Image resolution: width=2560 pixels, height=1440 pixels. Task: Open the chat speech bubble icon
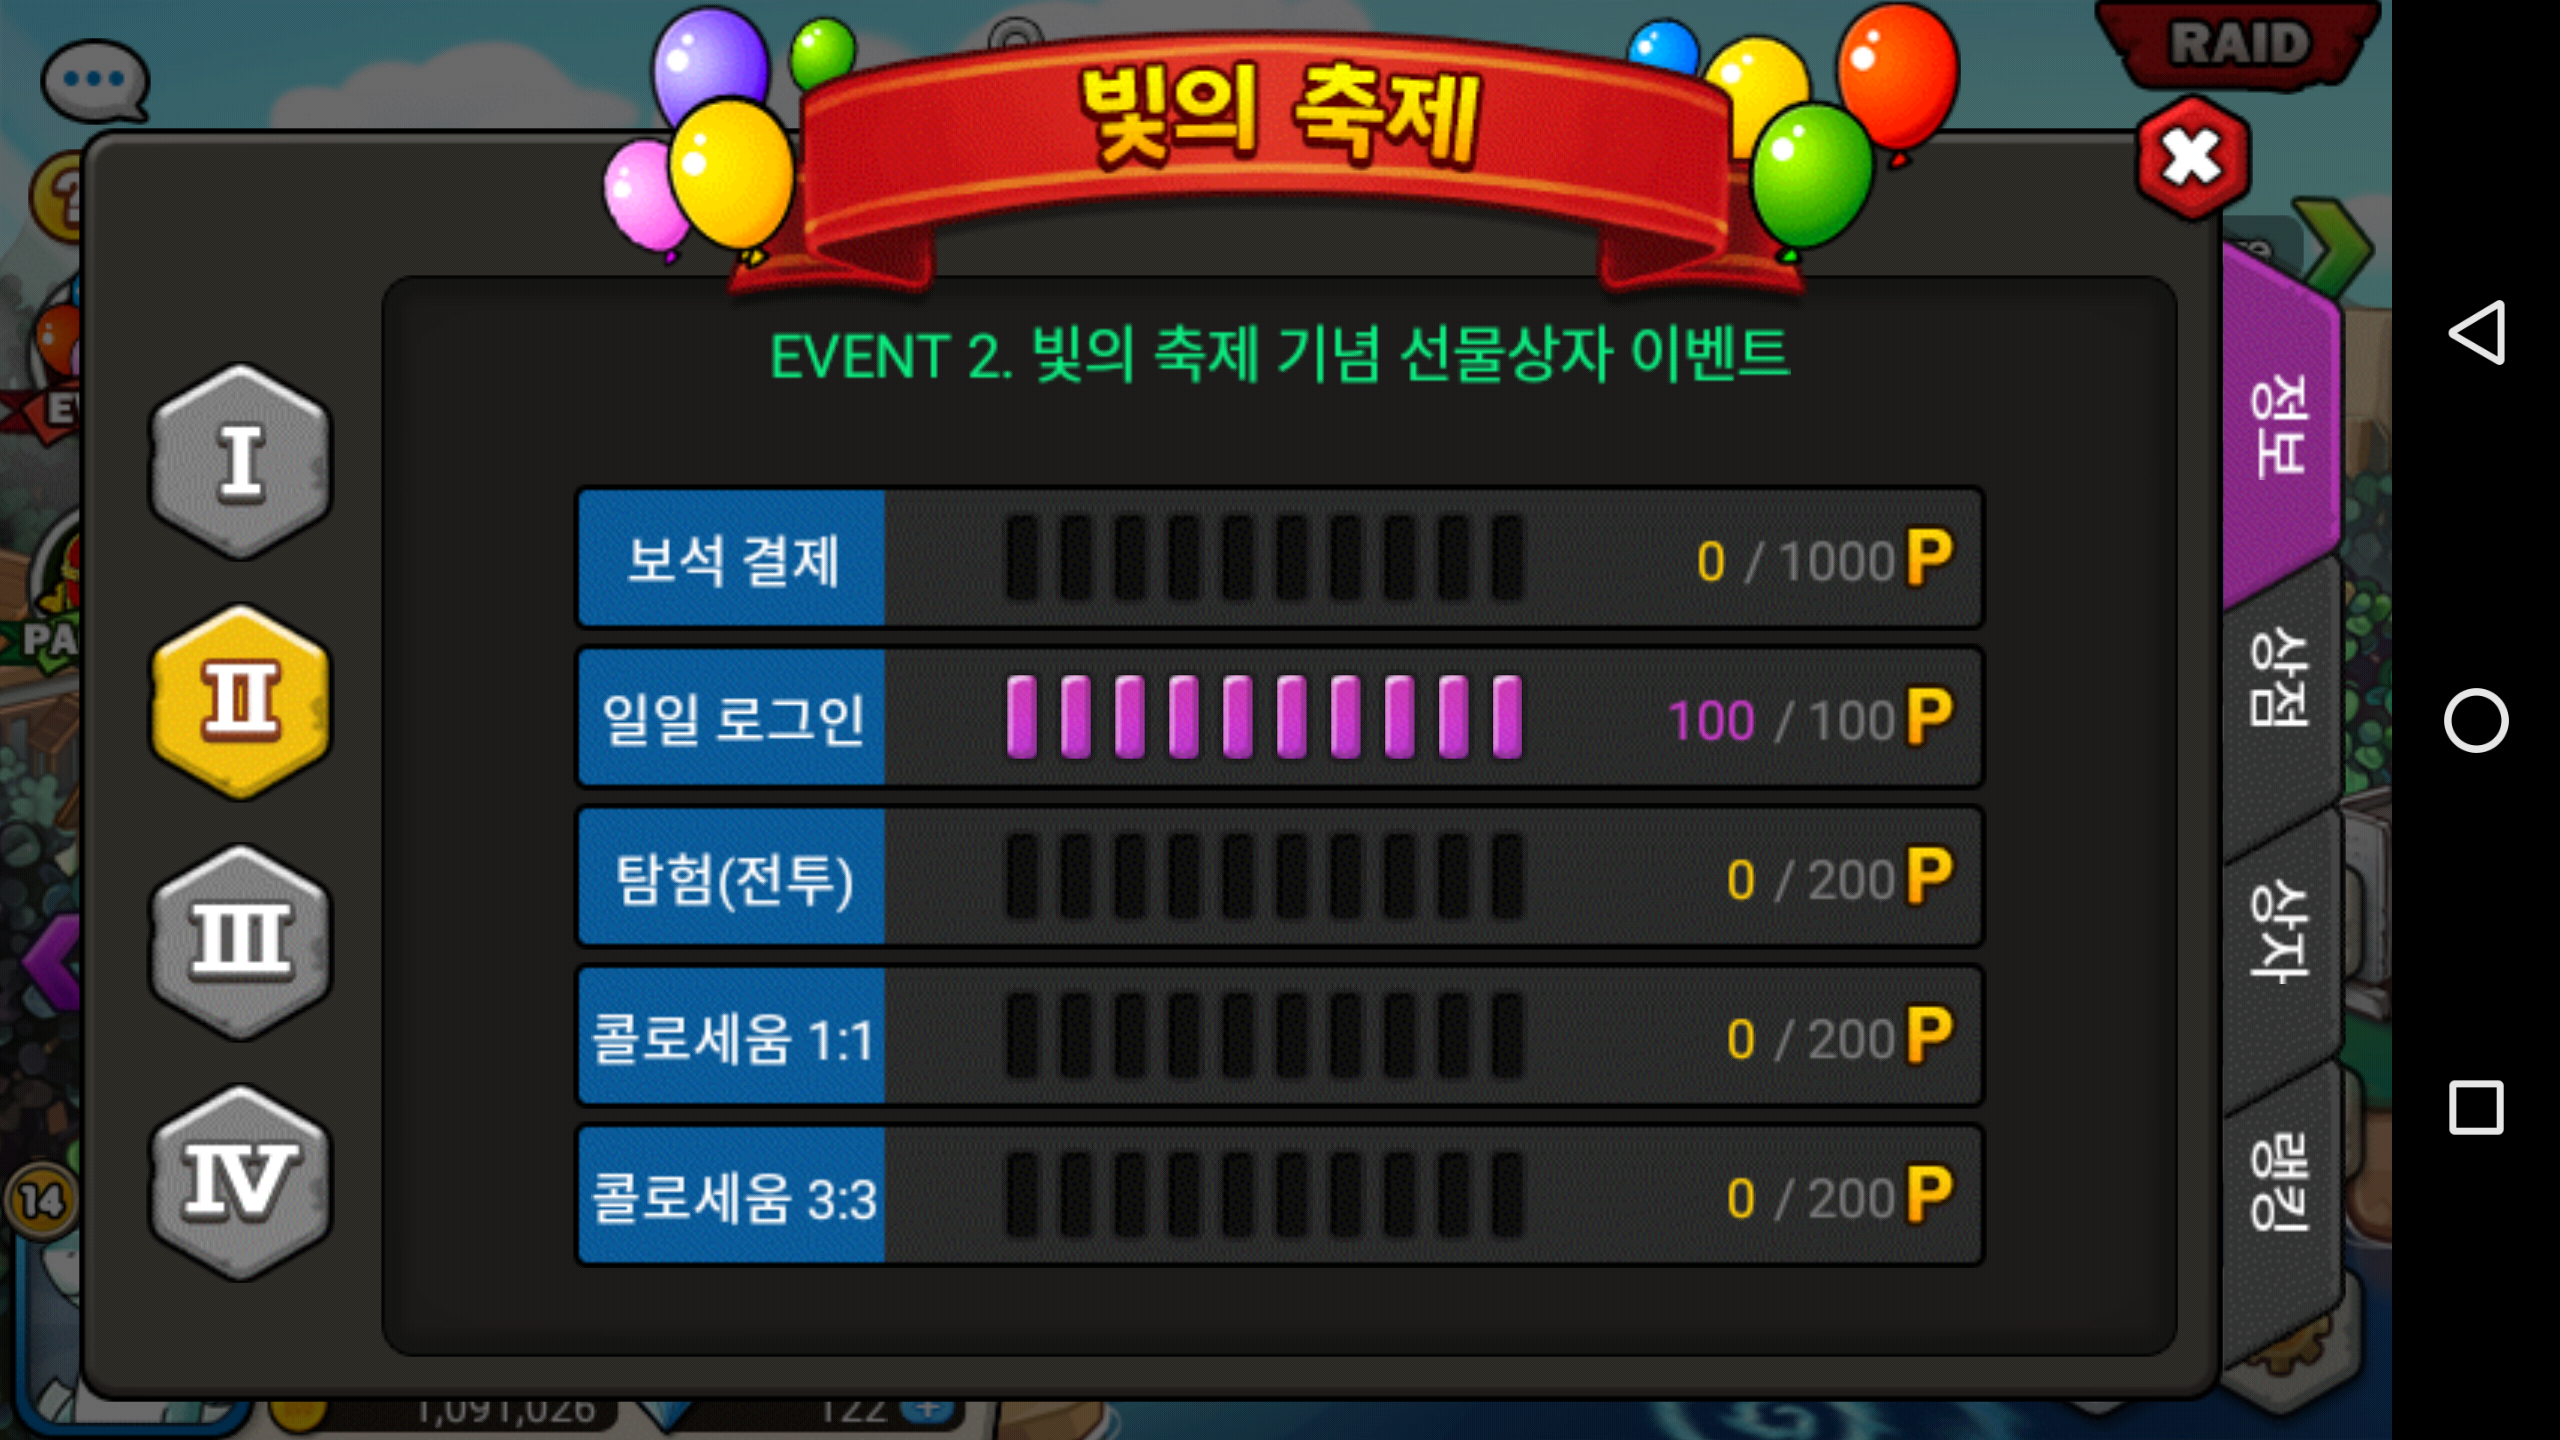pos(95,80)
